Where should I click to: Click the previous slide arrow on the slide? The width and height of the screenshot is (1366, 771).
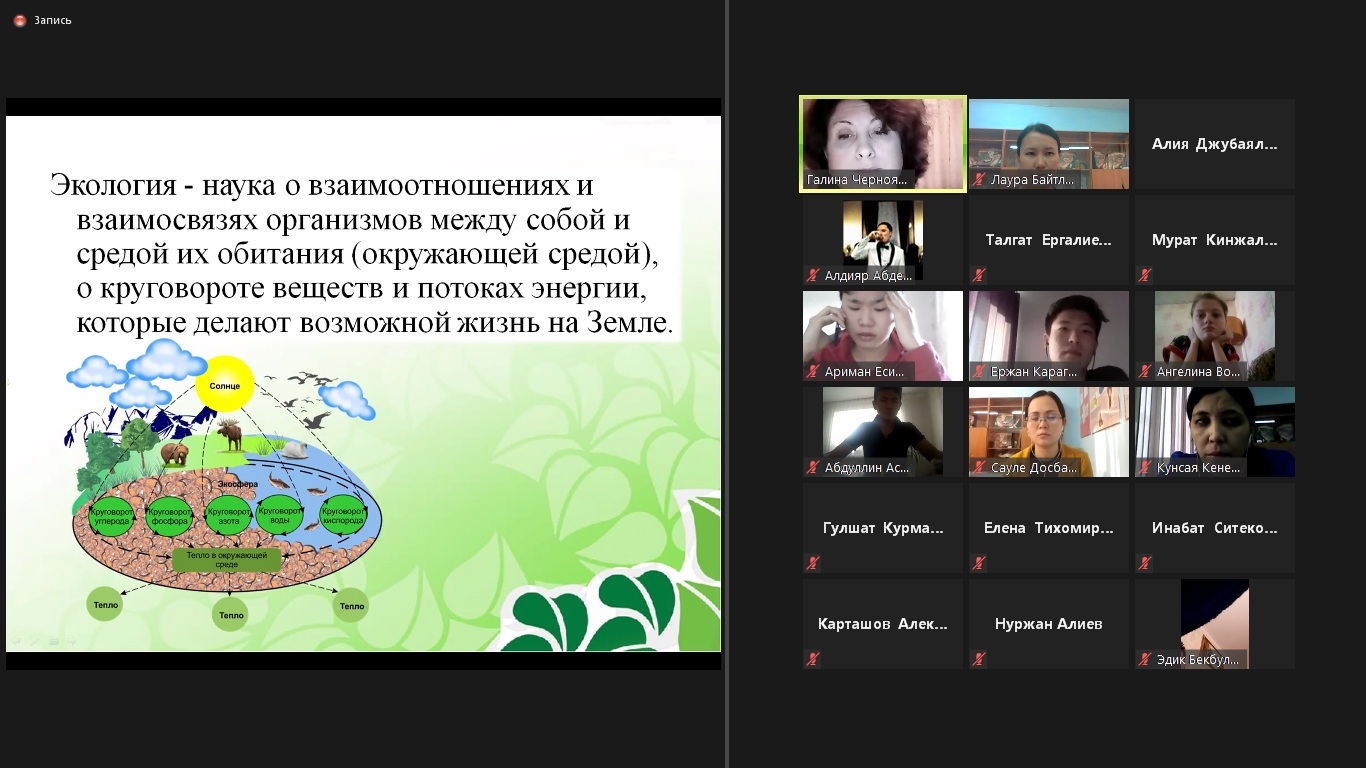click(x=15, y=640)
